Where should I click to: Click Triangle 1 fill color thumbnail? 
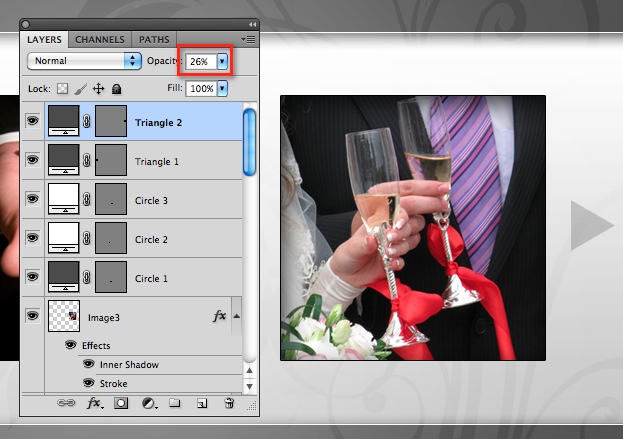[x=64, y=160]
